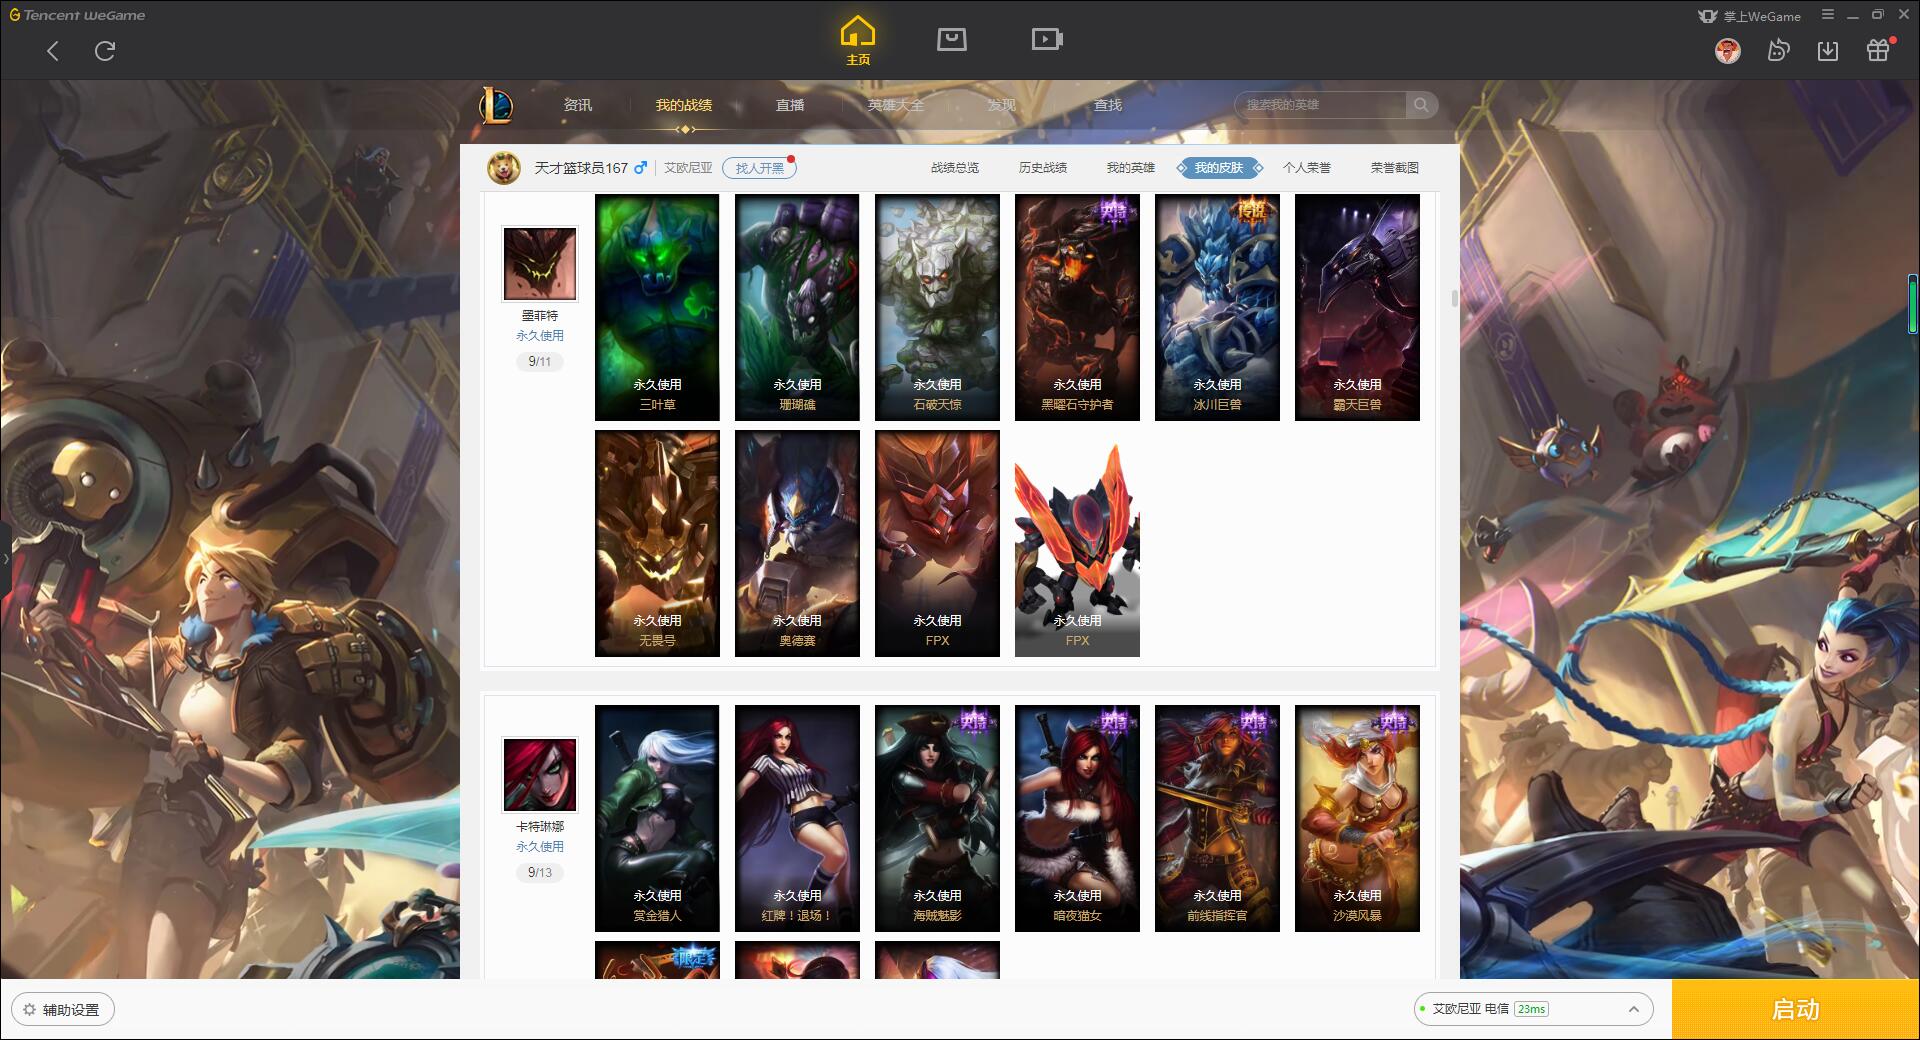Open the 赏金猎人 skin card
Image resolution: width=1920 pixels, height=1040 pixels.
[x=657, y=818]
